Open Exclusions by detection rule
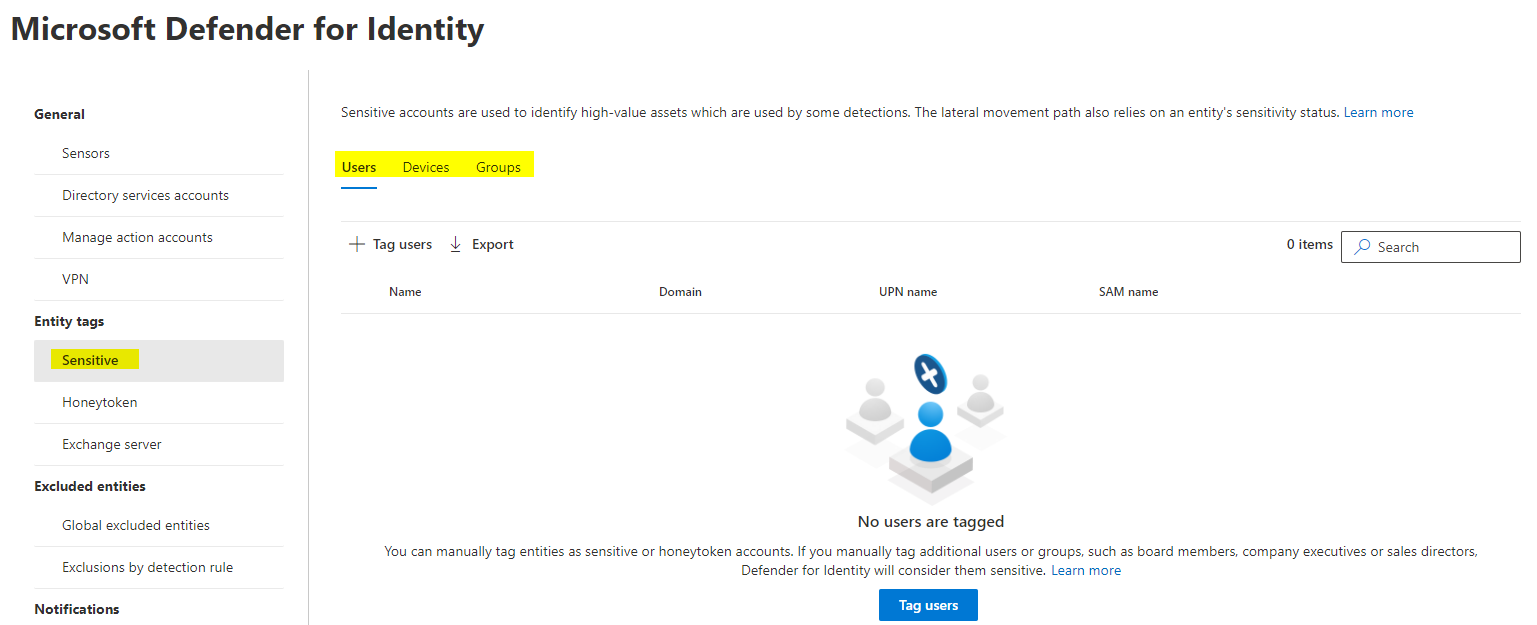The width and height of the screenshot is (1537, 625). 159,567
